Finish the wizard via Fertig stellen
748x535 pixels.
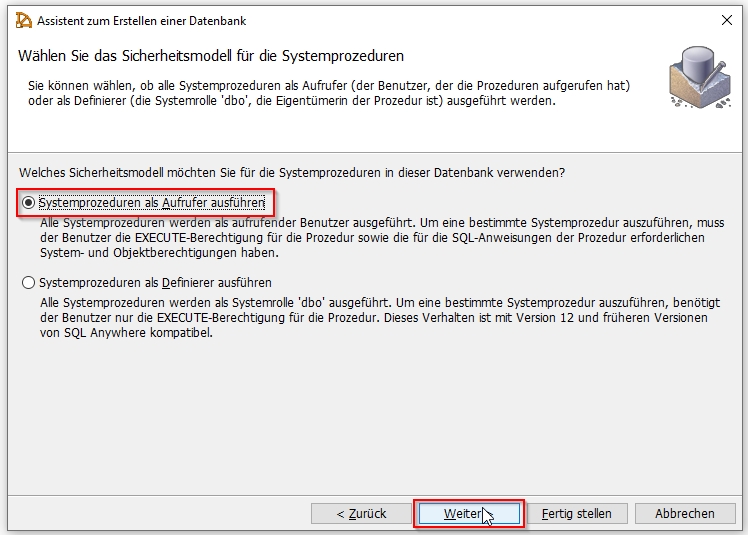577,514
